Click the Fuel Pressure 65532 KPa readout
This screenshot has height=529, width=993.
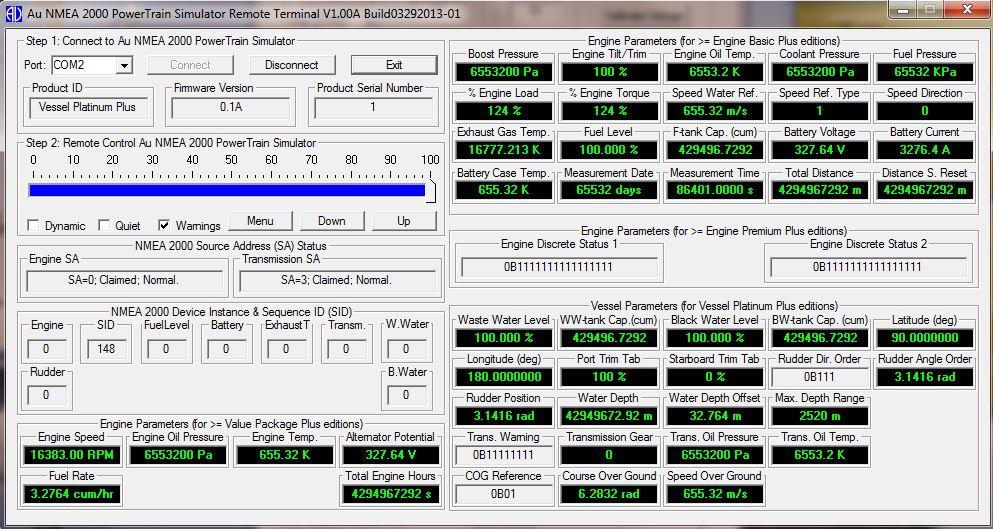(924, 72)
